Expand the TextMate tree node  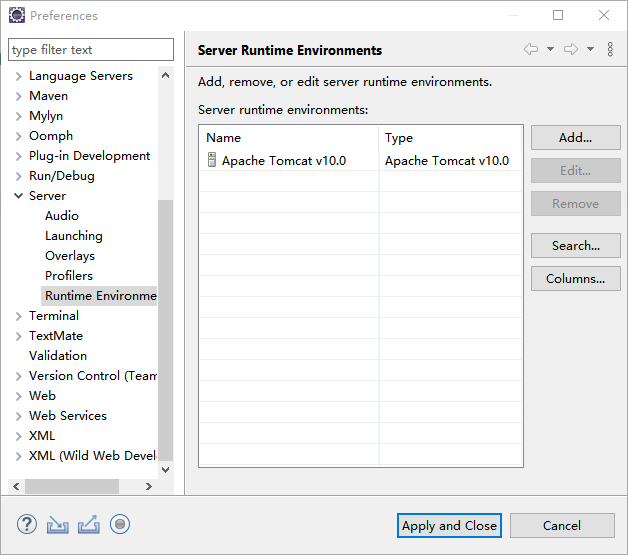pos(18,336)
